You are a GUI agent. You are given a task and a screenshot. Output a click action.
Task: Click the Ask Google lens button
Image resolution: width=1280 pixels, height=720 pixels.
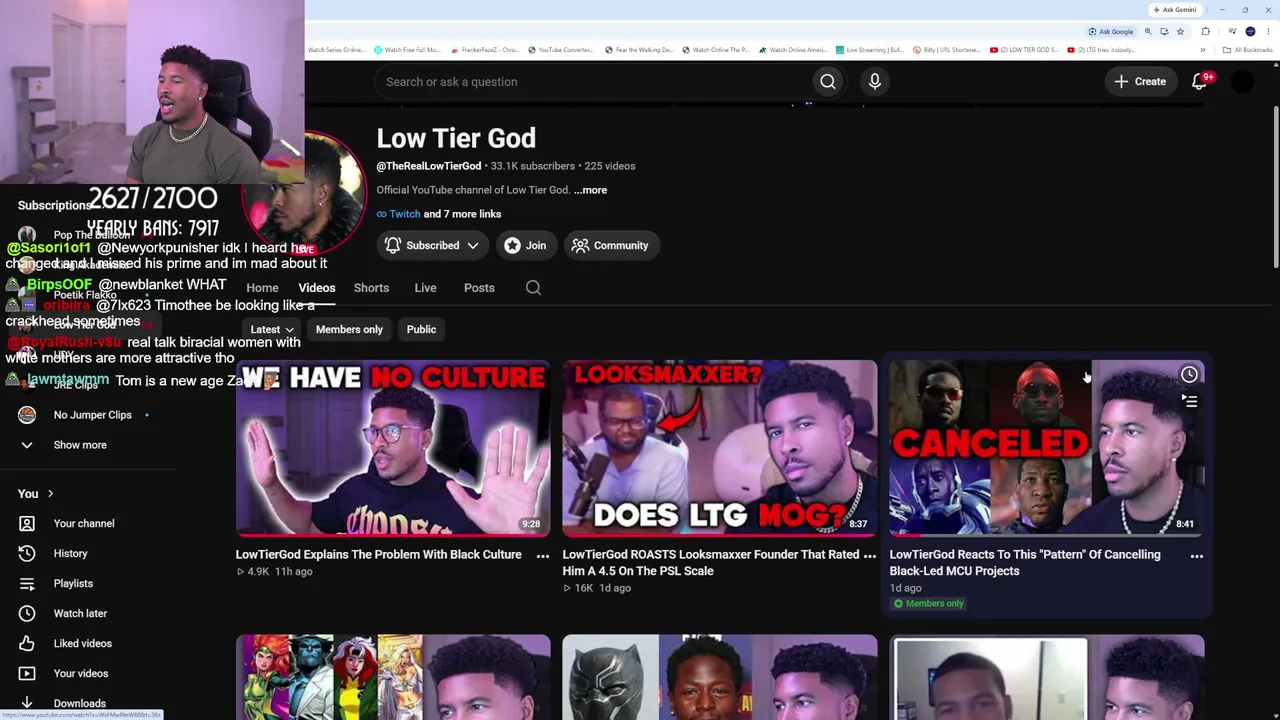tap(1111, 31)
